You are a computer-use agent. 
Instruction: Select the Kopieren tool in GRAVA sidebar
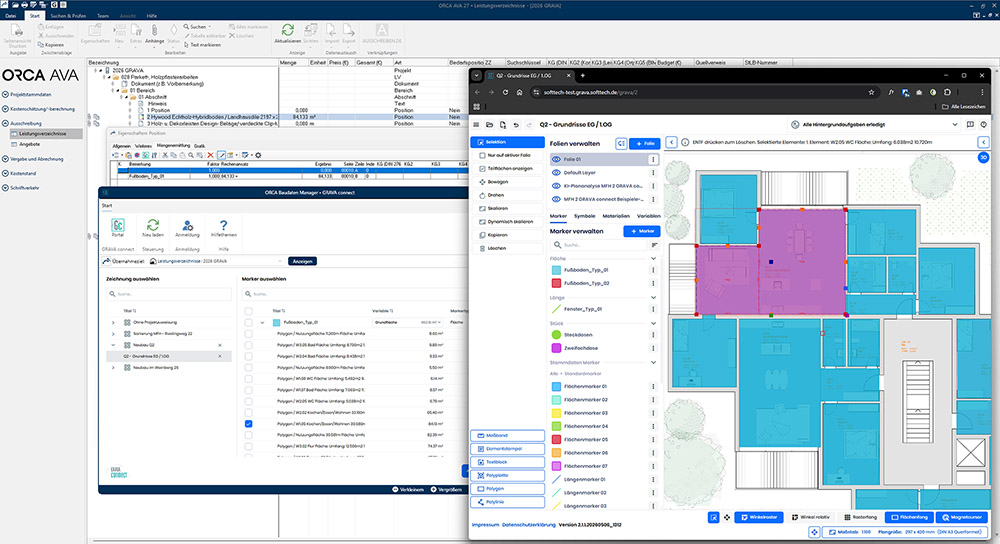pos(507,235)
